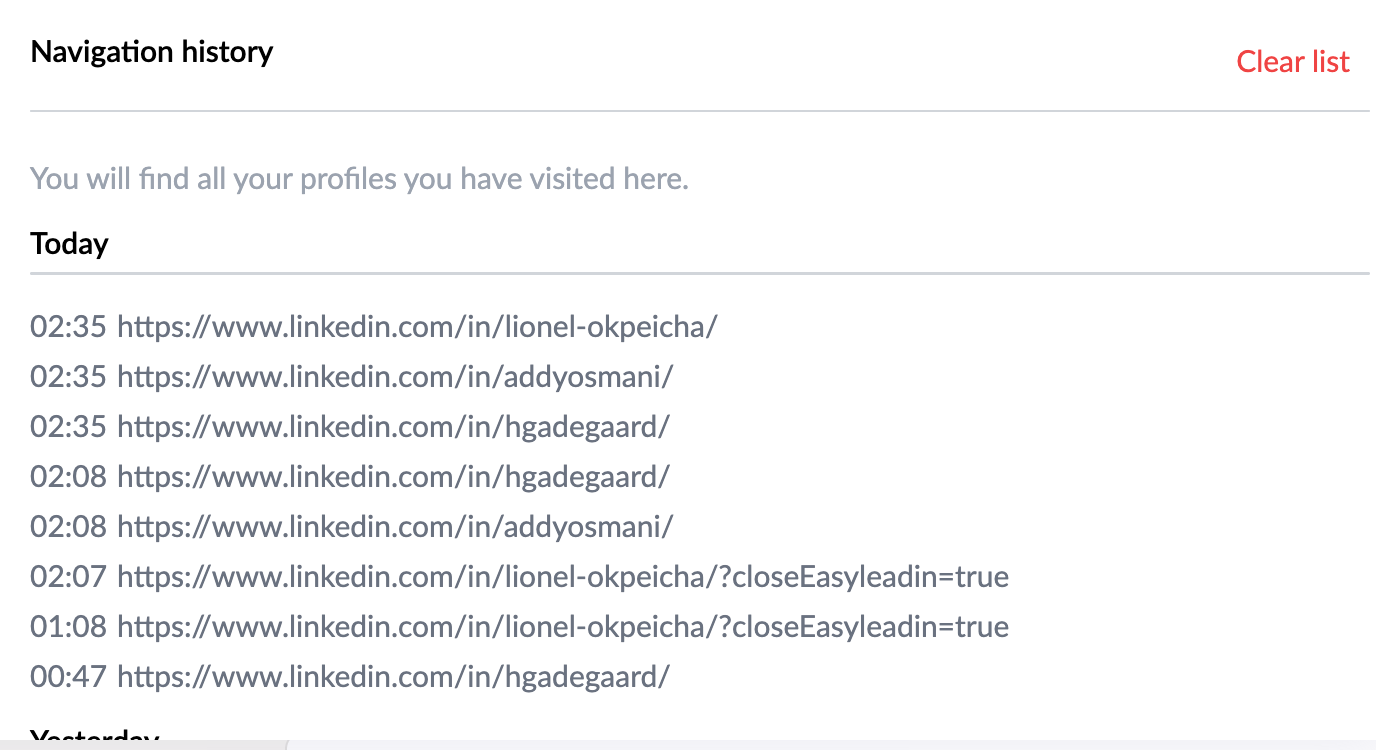This screenshot has height=750, width=1376.
Task: Open the hgadegaard profile link visited at 02:35
Action: (x=393, y=426)
